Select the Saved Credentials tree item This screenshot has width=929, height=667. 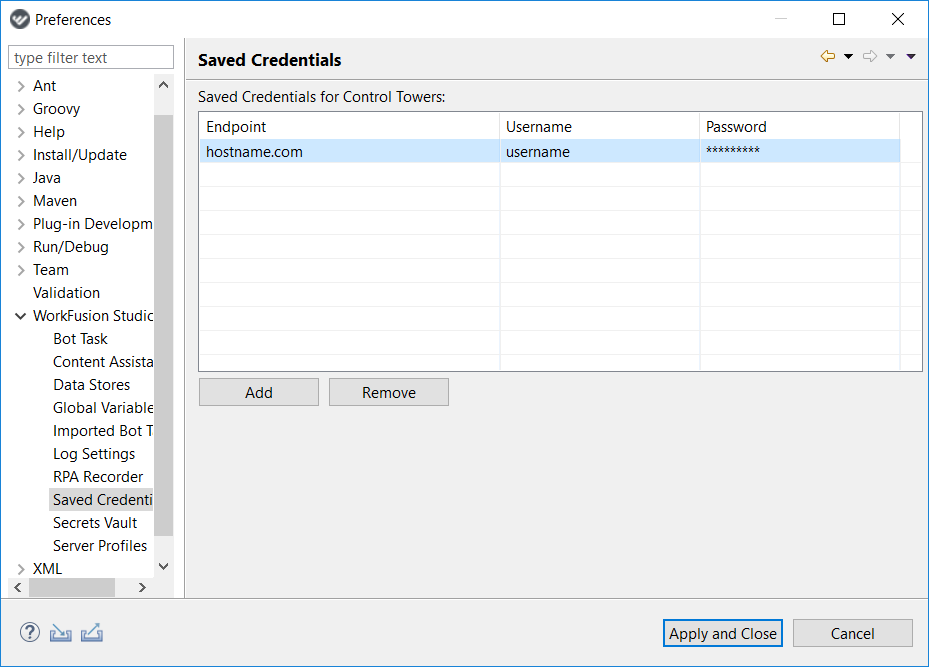pos(101,500)
